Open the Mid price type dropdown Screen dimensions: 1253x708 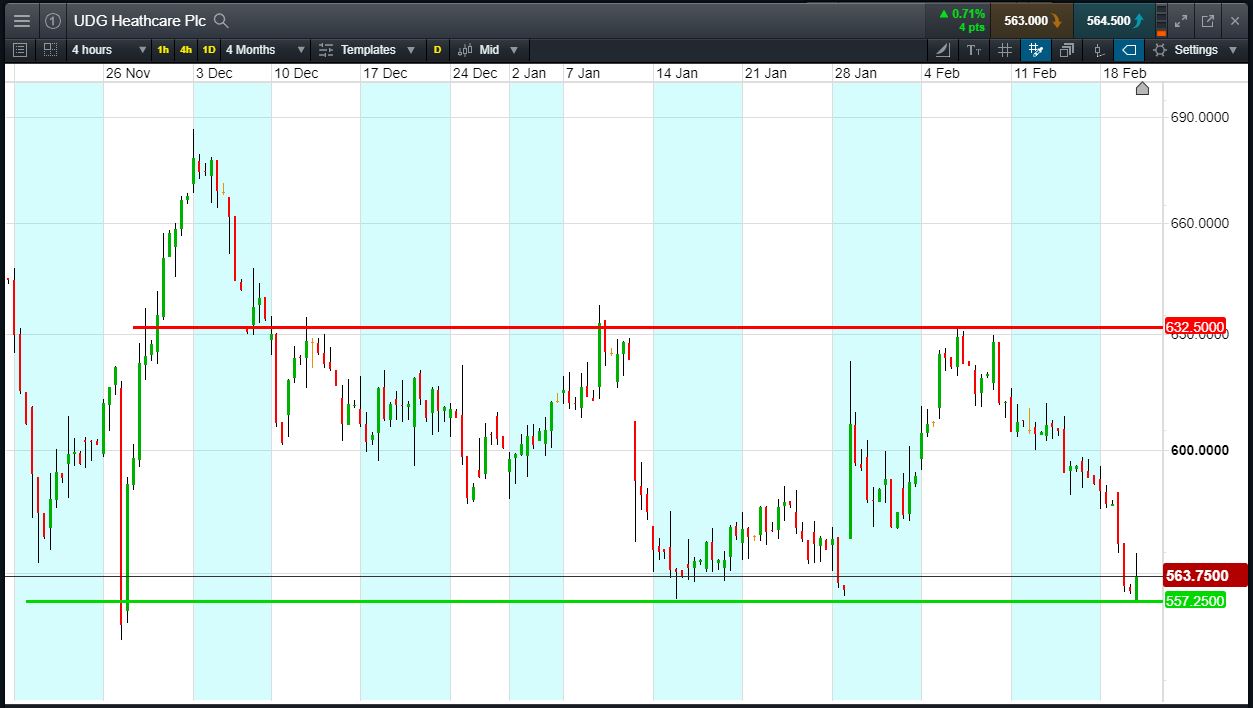[x=498, y=49]
